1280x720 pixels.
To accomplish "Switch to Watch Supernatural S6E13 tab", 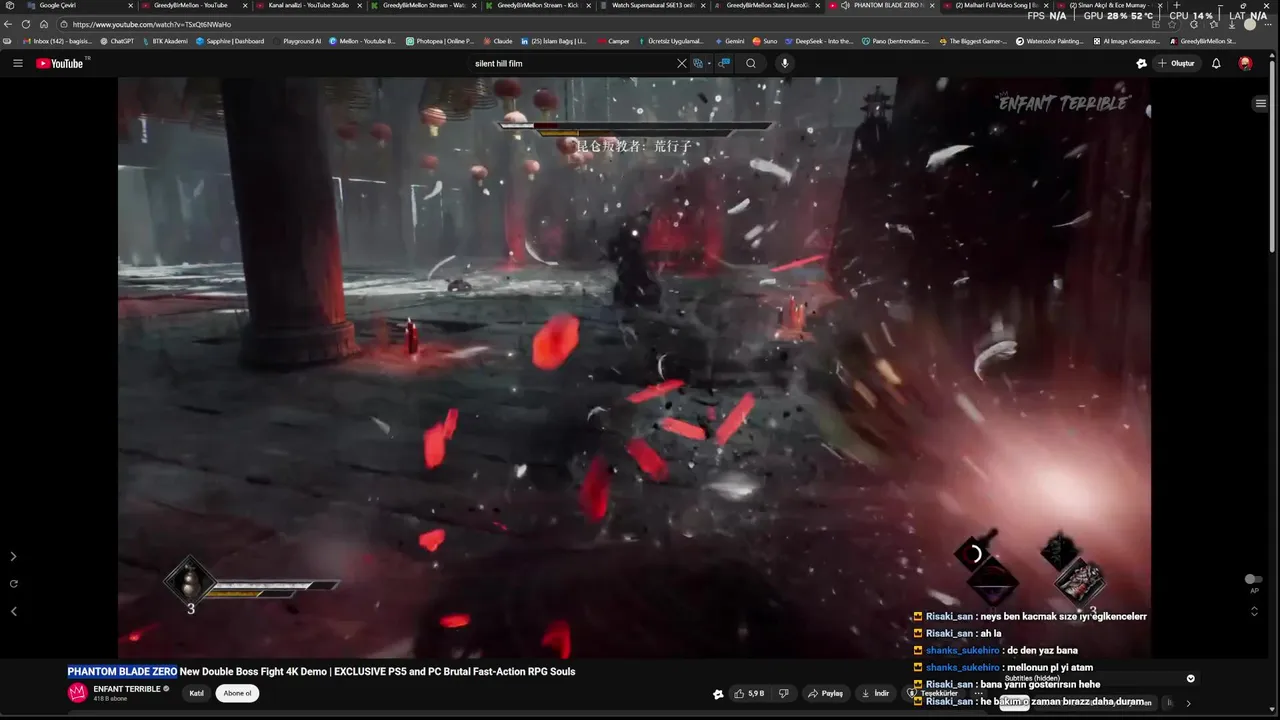I will click(x=653, y=5).
